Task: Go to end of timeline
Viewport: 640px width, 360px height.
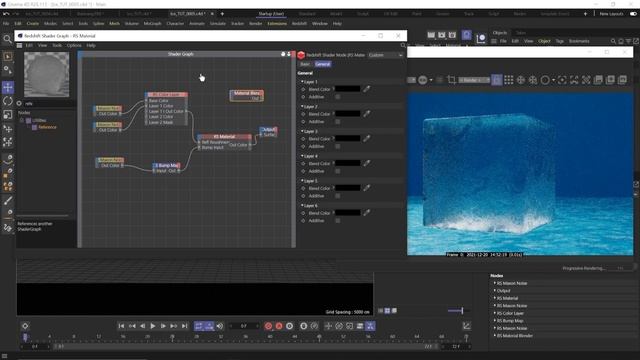Action: (184, 326)
